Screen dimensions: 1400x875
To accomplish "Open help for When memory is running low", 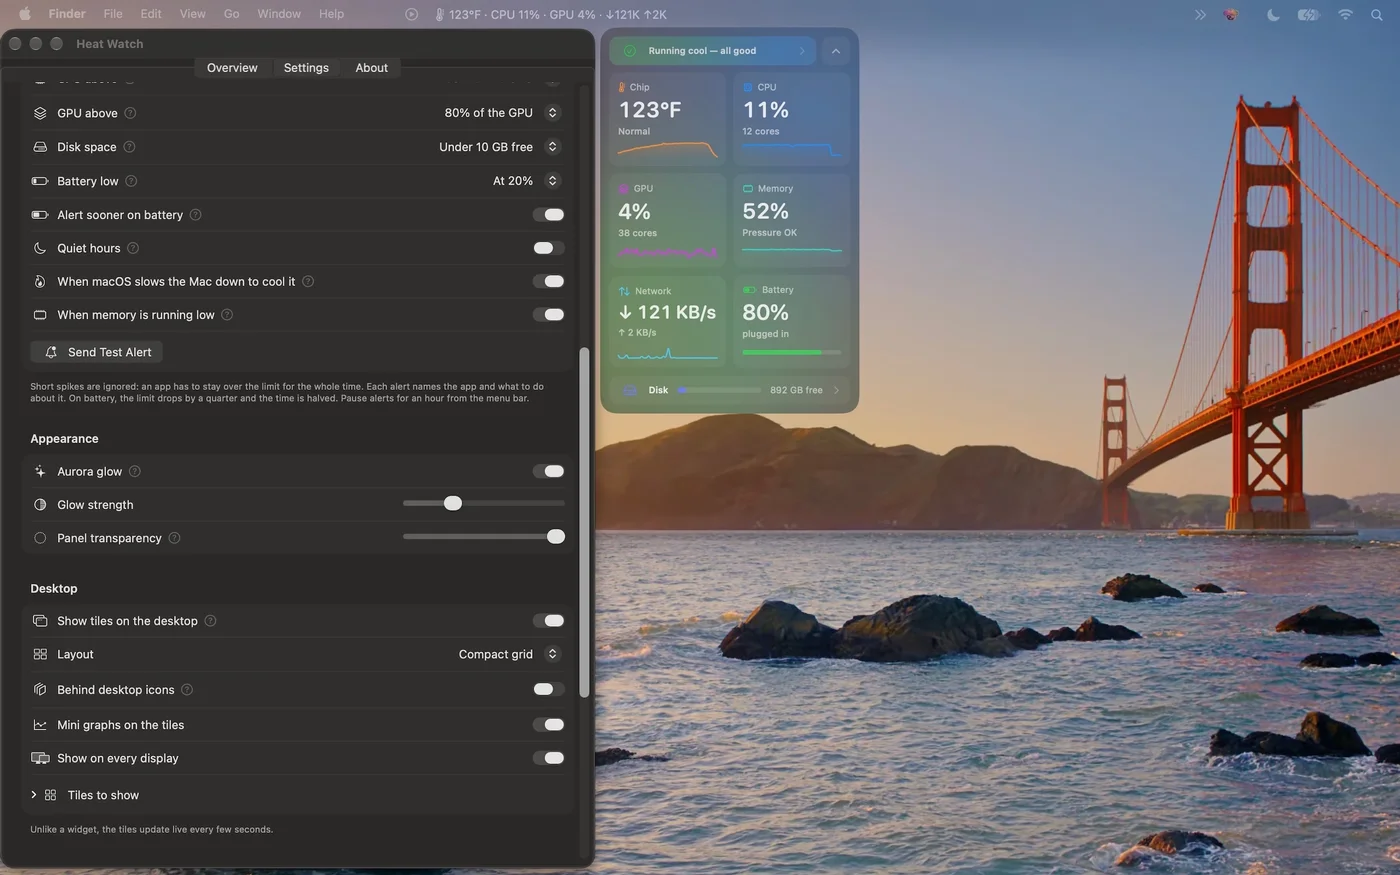I will (x=227, y=315).
